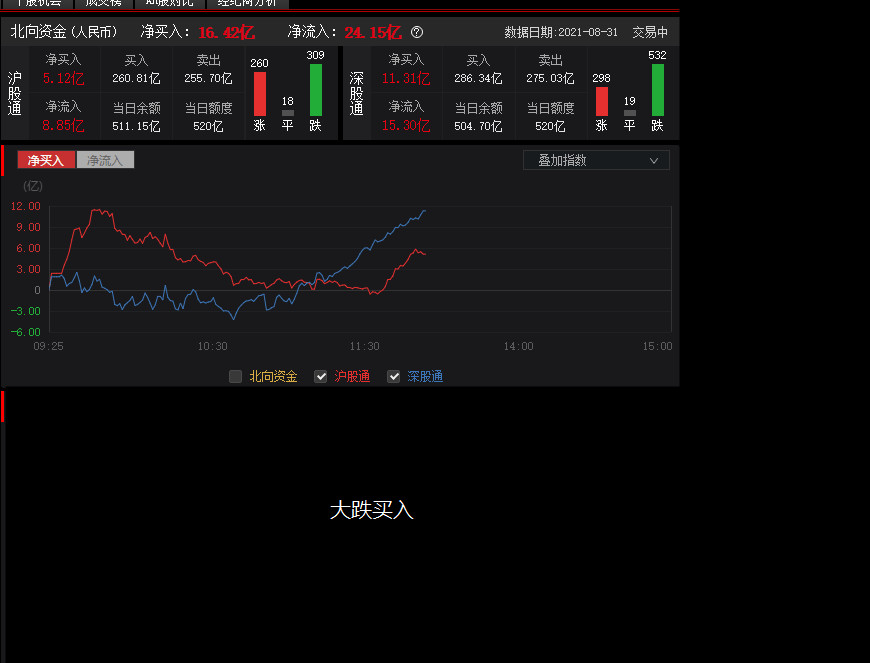This screenshot has width=870, height=663.
Task: Uncheck the 沪股通 checkbox
Action: click(x=320, y=377)
